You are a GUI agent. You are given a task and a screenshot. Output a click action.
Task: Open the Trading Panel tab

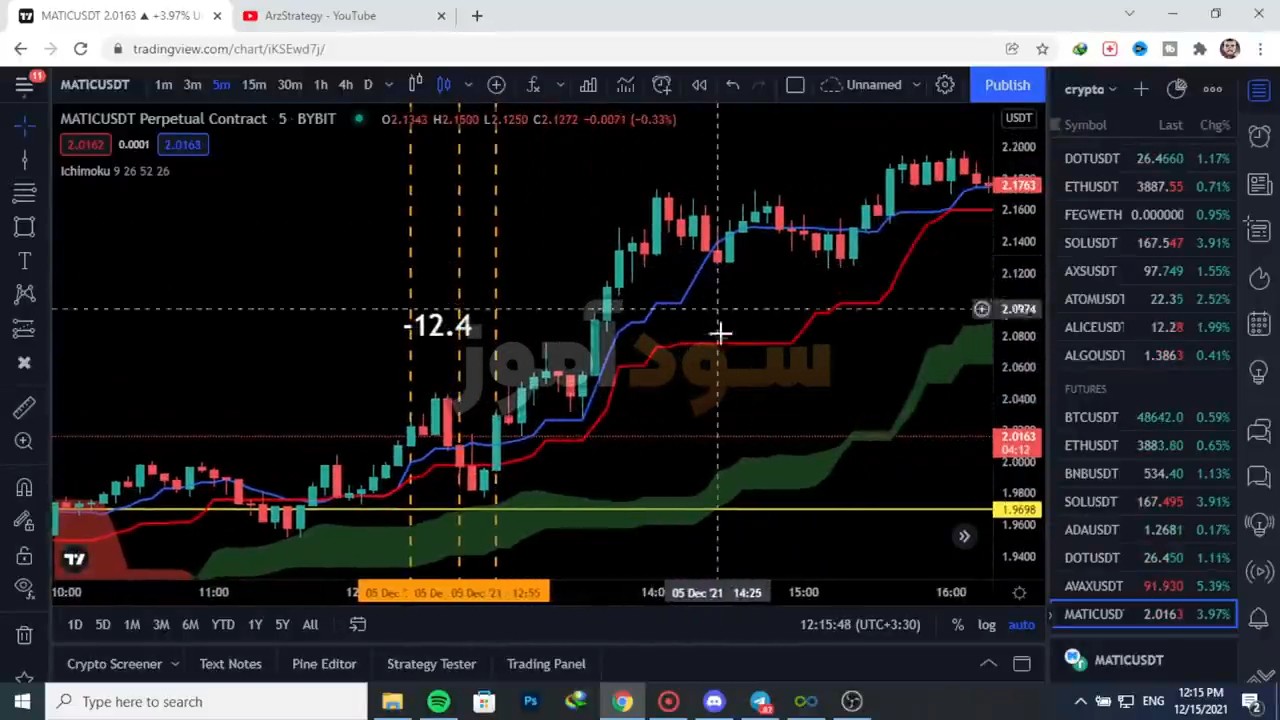pos(546,664)
